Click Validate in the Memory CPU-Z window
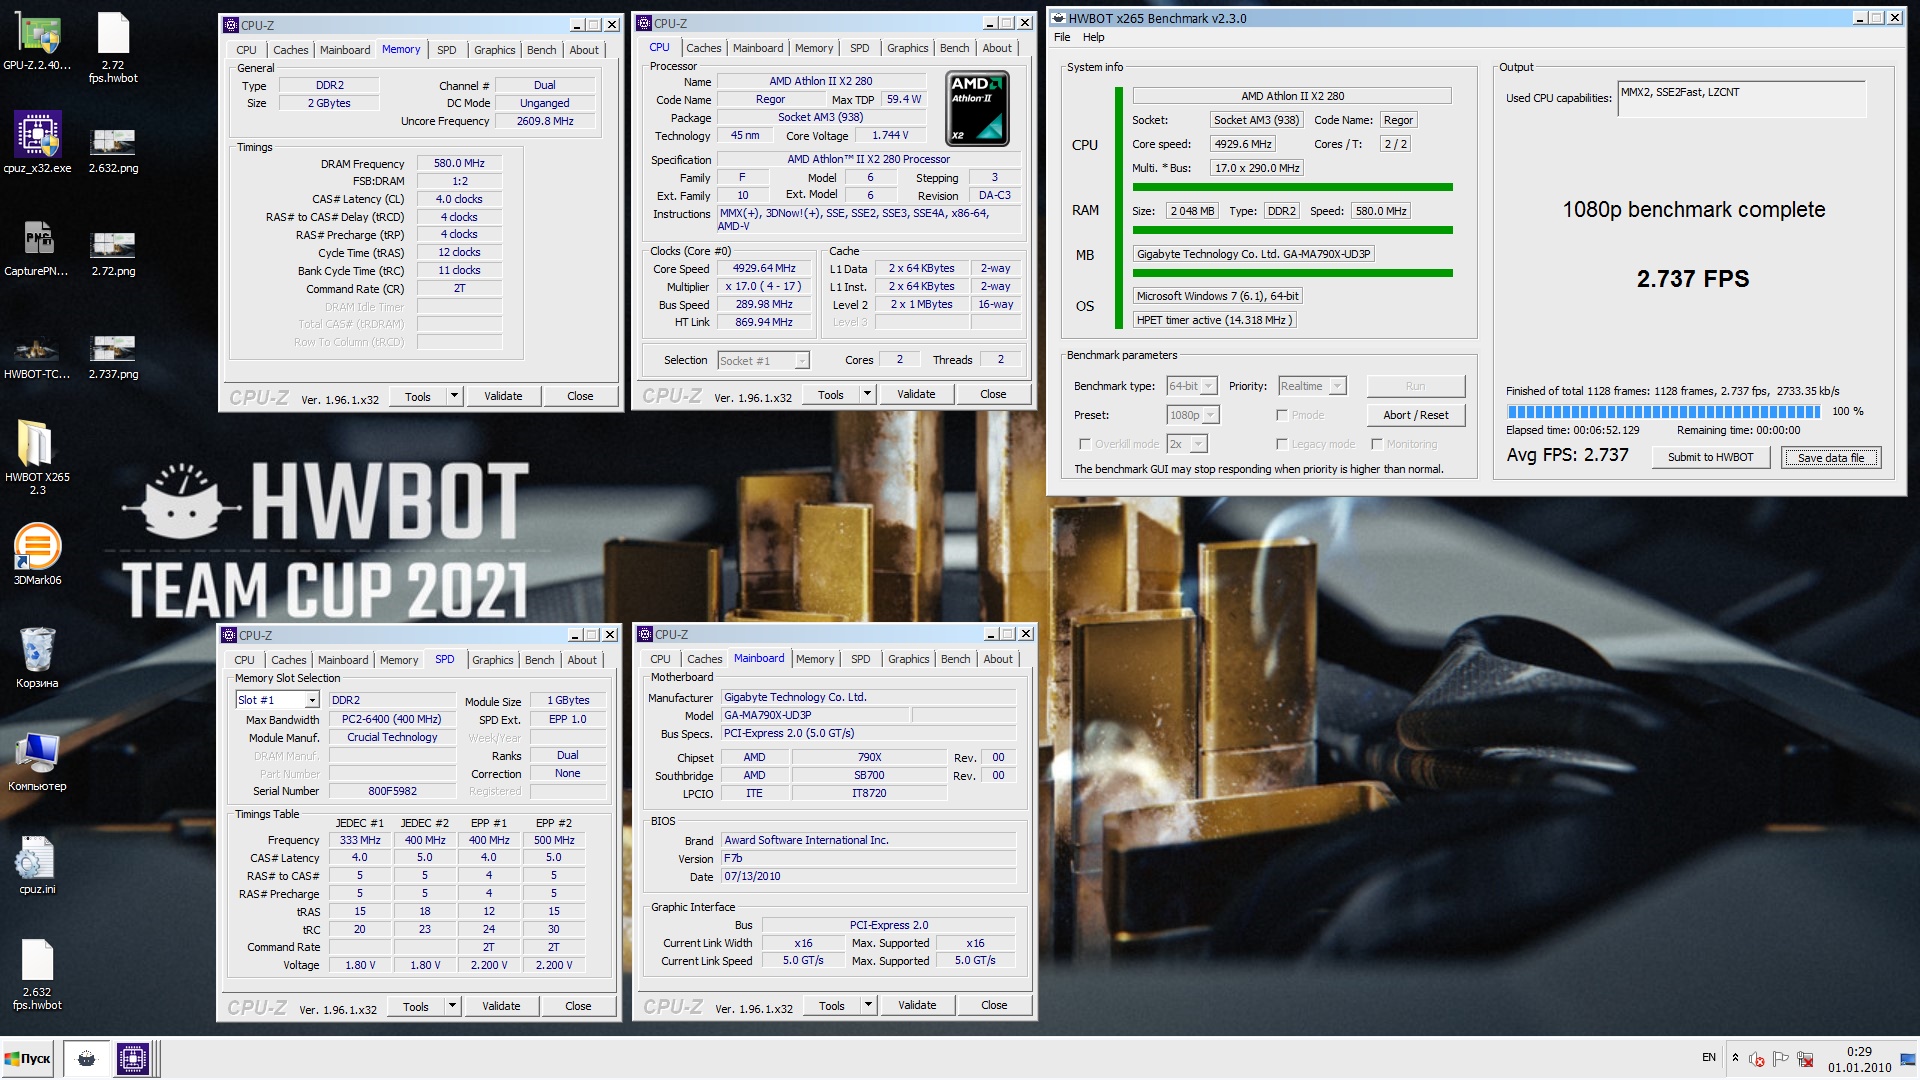The image size is (1920, 1080). [x=503, y=396]
